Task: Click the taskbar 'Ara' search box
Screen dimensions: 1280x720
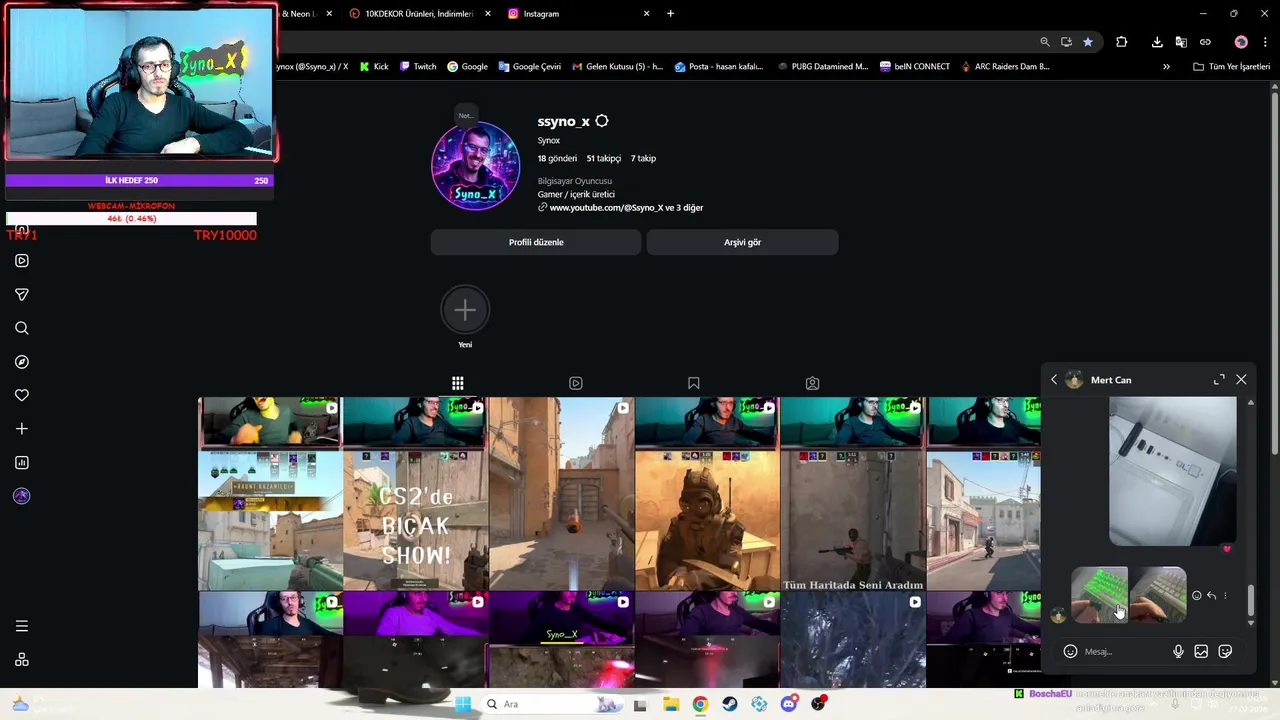Action: point(553,704)
